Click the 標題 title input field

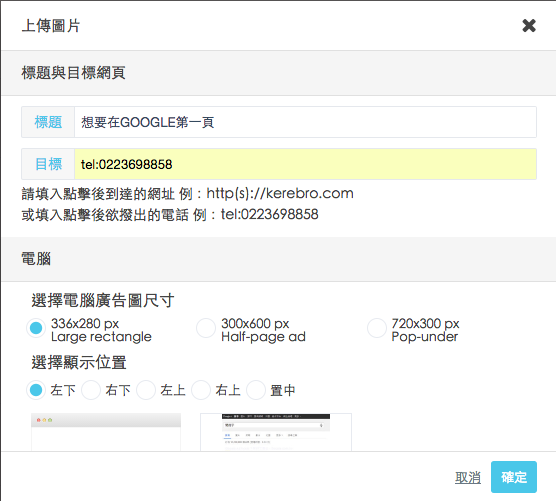point(305,122)
